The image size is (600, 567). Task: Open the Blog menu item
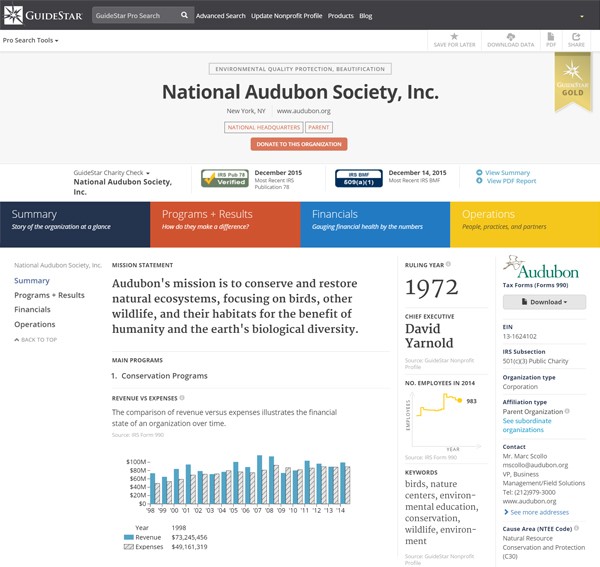pyautogui.click(x=365, y=16)
